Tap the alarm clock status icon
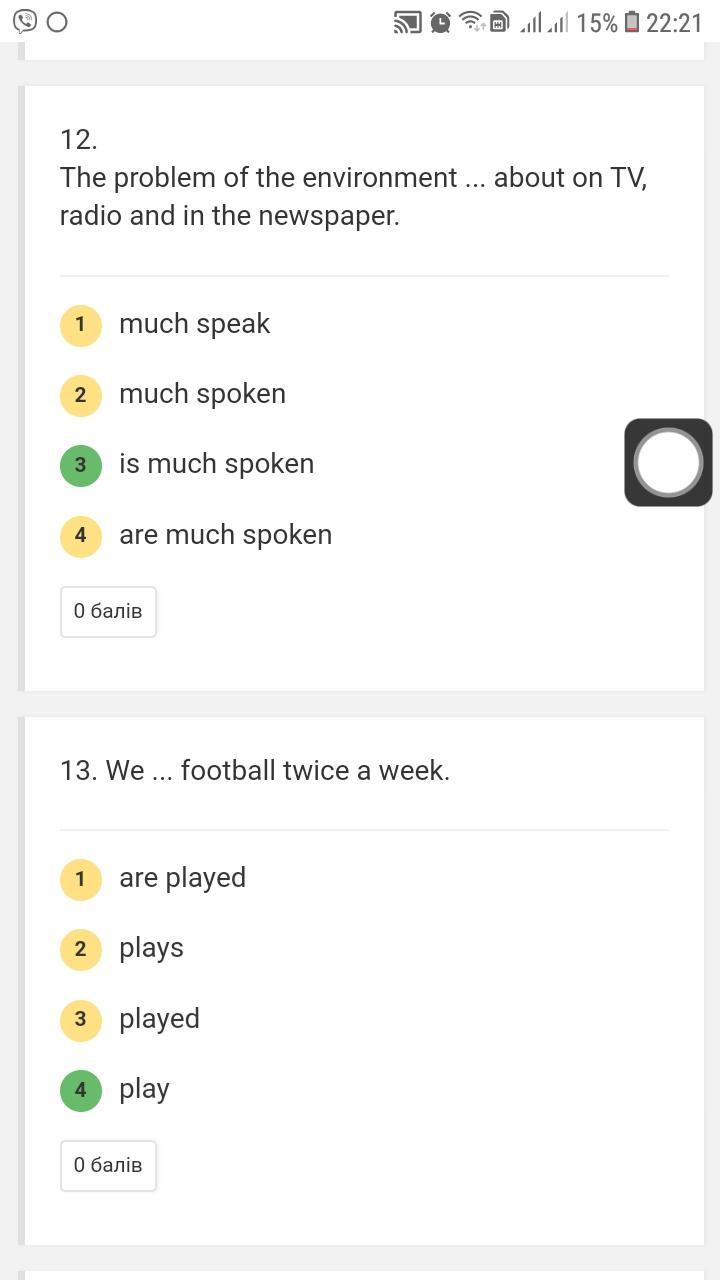 tap(440, 22)
